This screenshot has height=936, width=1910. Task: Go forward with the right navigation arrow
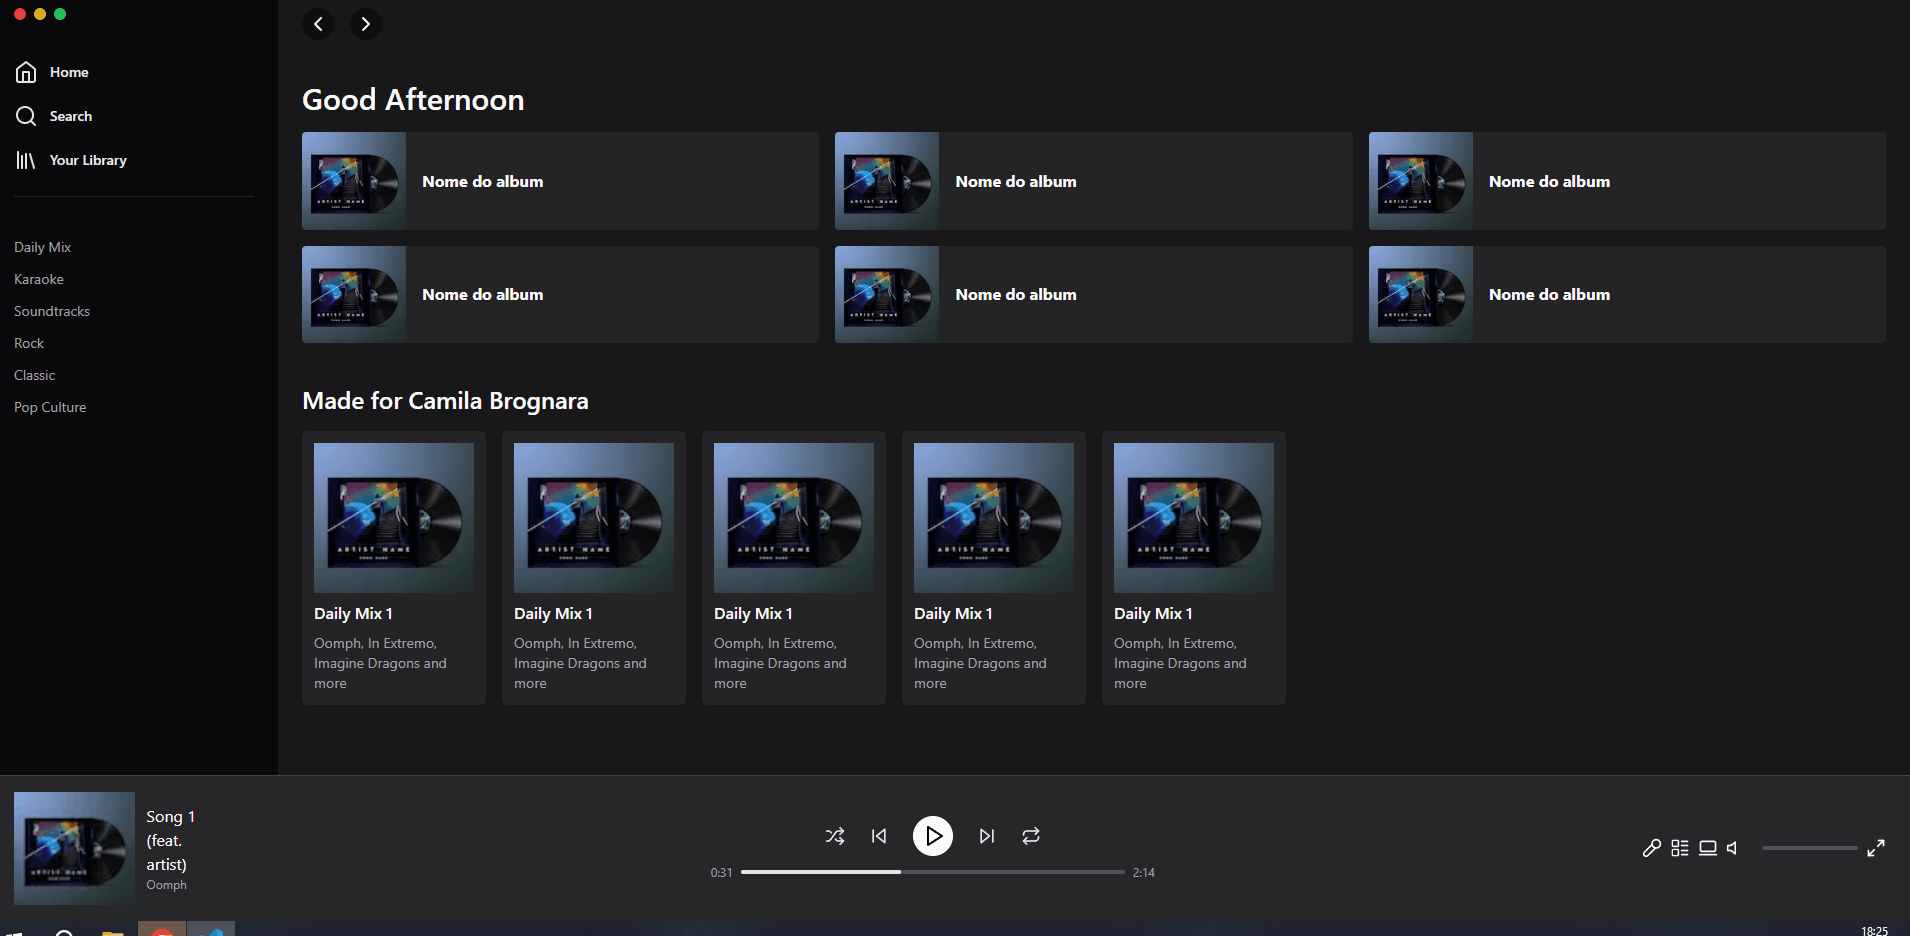tap(365, 23)
